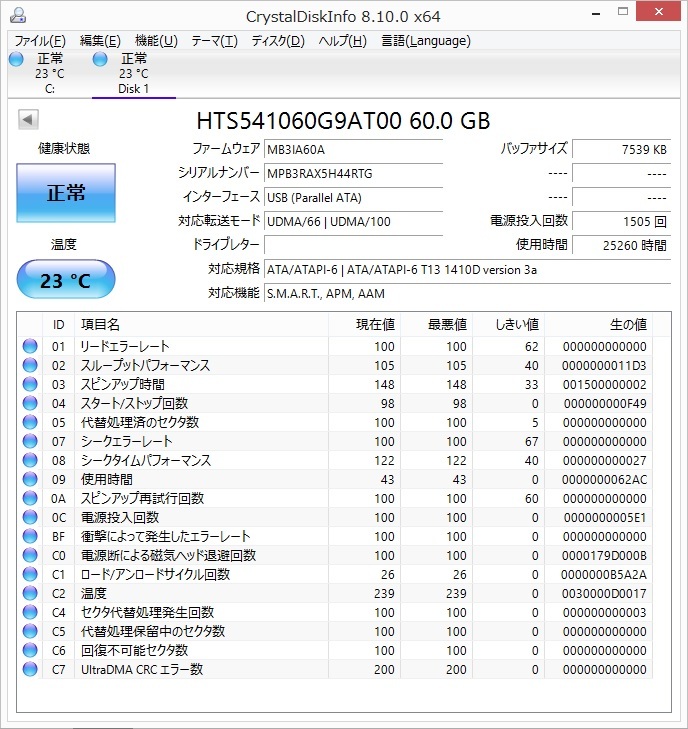Click blue status orb above Disk 1

click(x=100, y=59)
